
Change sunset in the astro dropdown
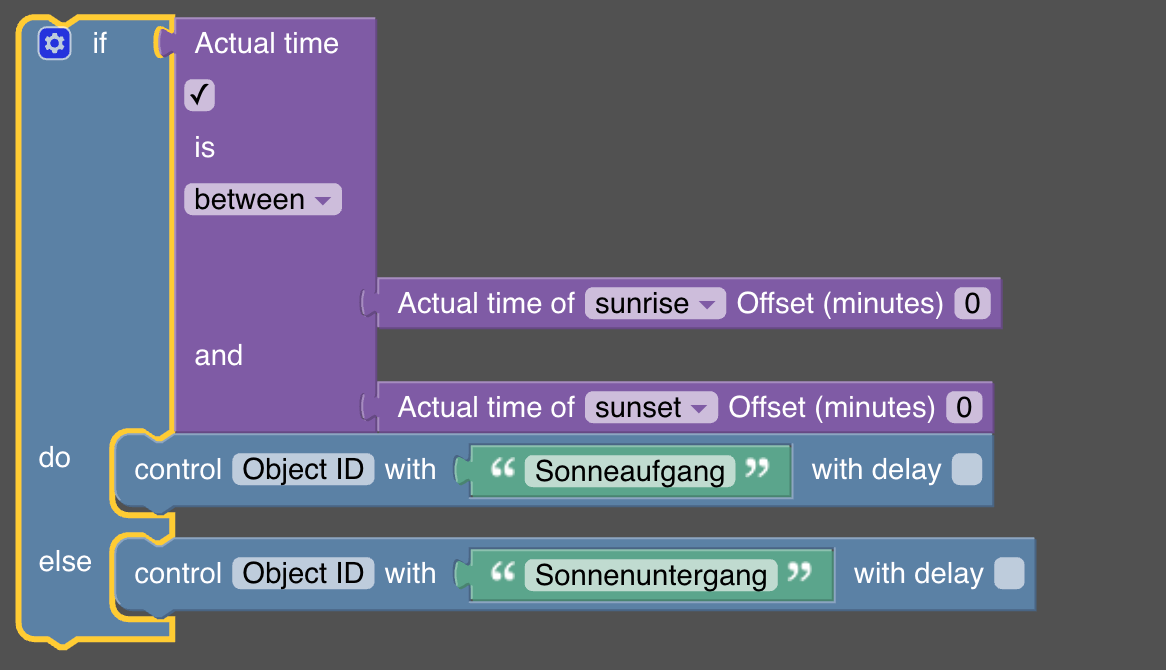[651, 408]
